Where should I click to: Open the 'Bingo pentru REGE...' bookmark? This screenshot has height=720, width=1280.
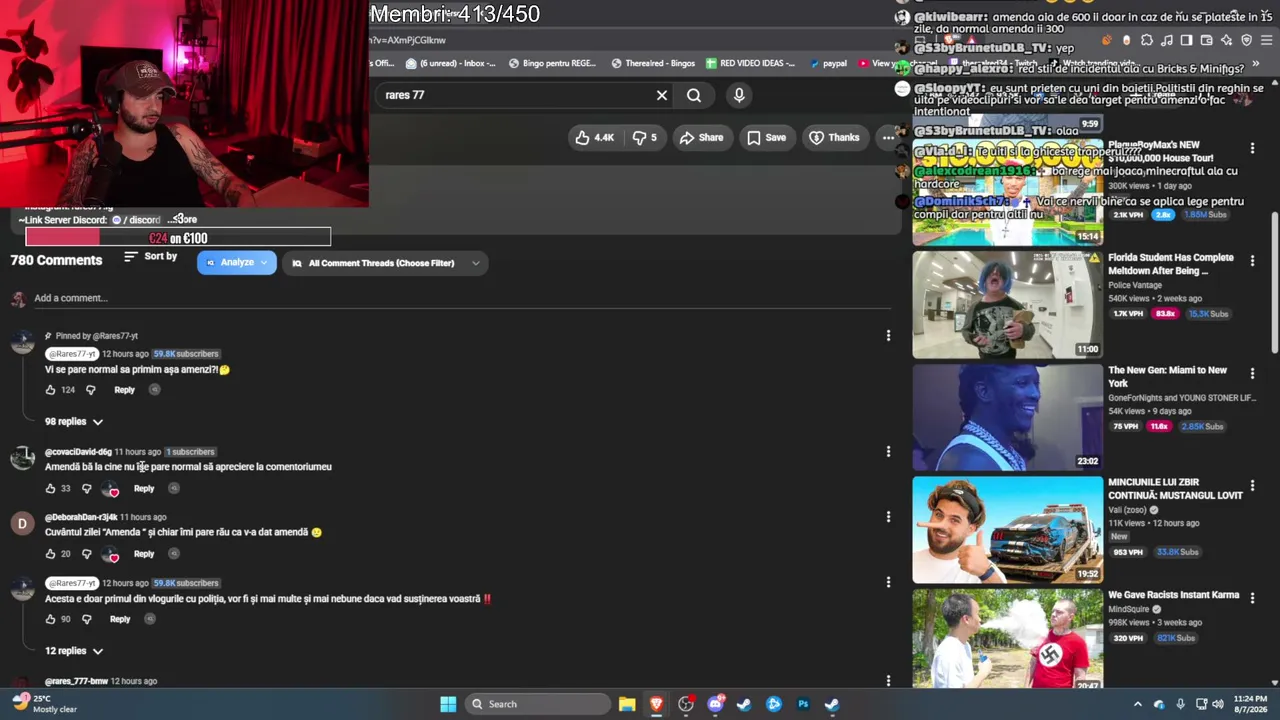coord(552,64)
